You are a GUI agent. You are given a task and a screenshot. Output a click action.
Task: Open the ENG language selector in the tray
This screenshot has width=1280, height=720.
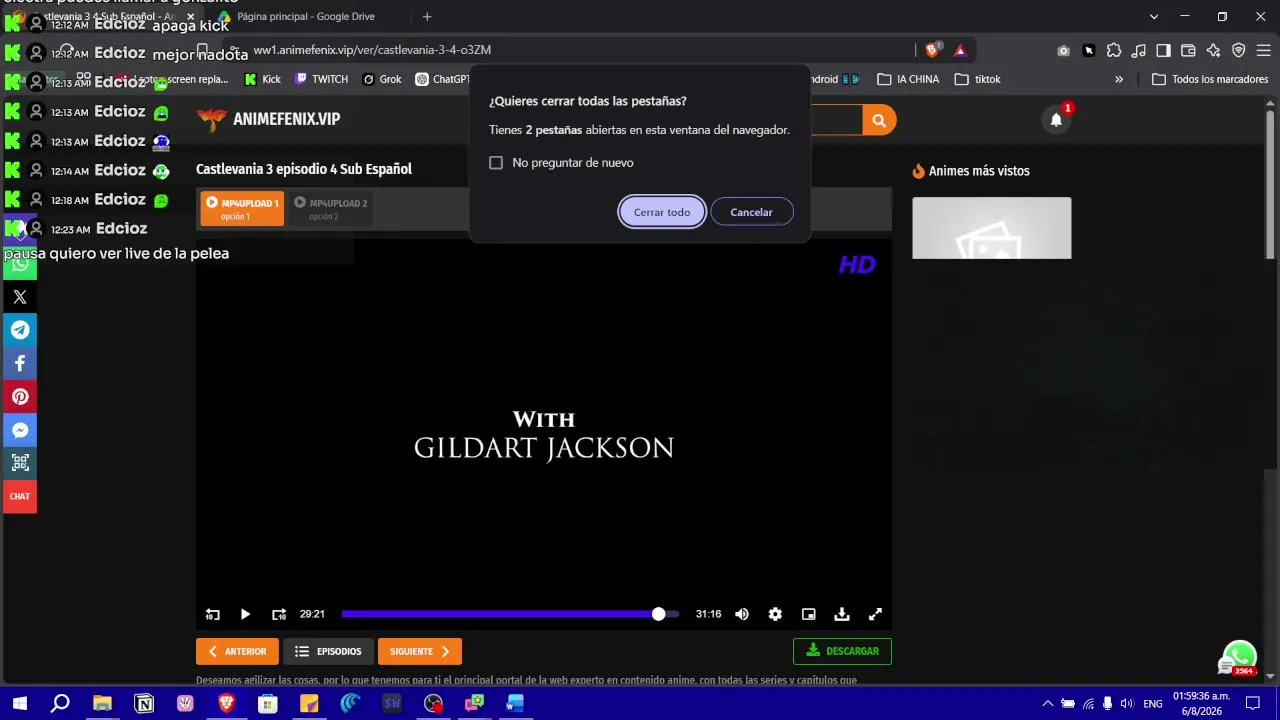pos(1153,703)
